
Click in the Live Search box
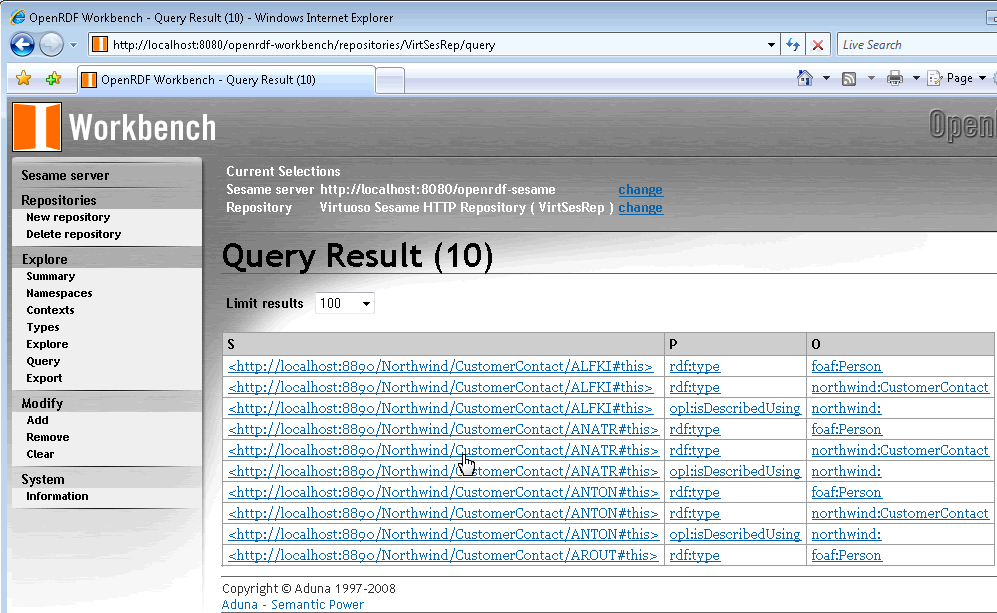click(x=915, y=45)
